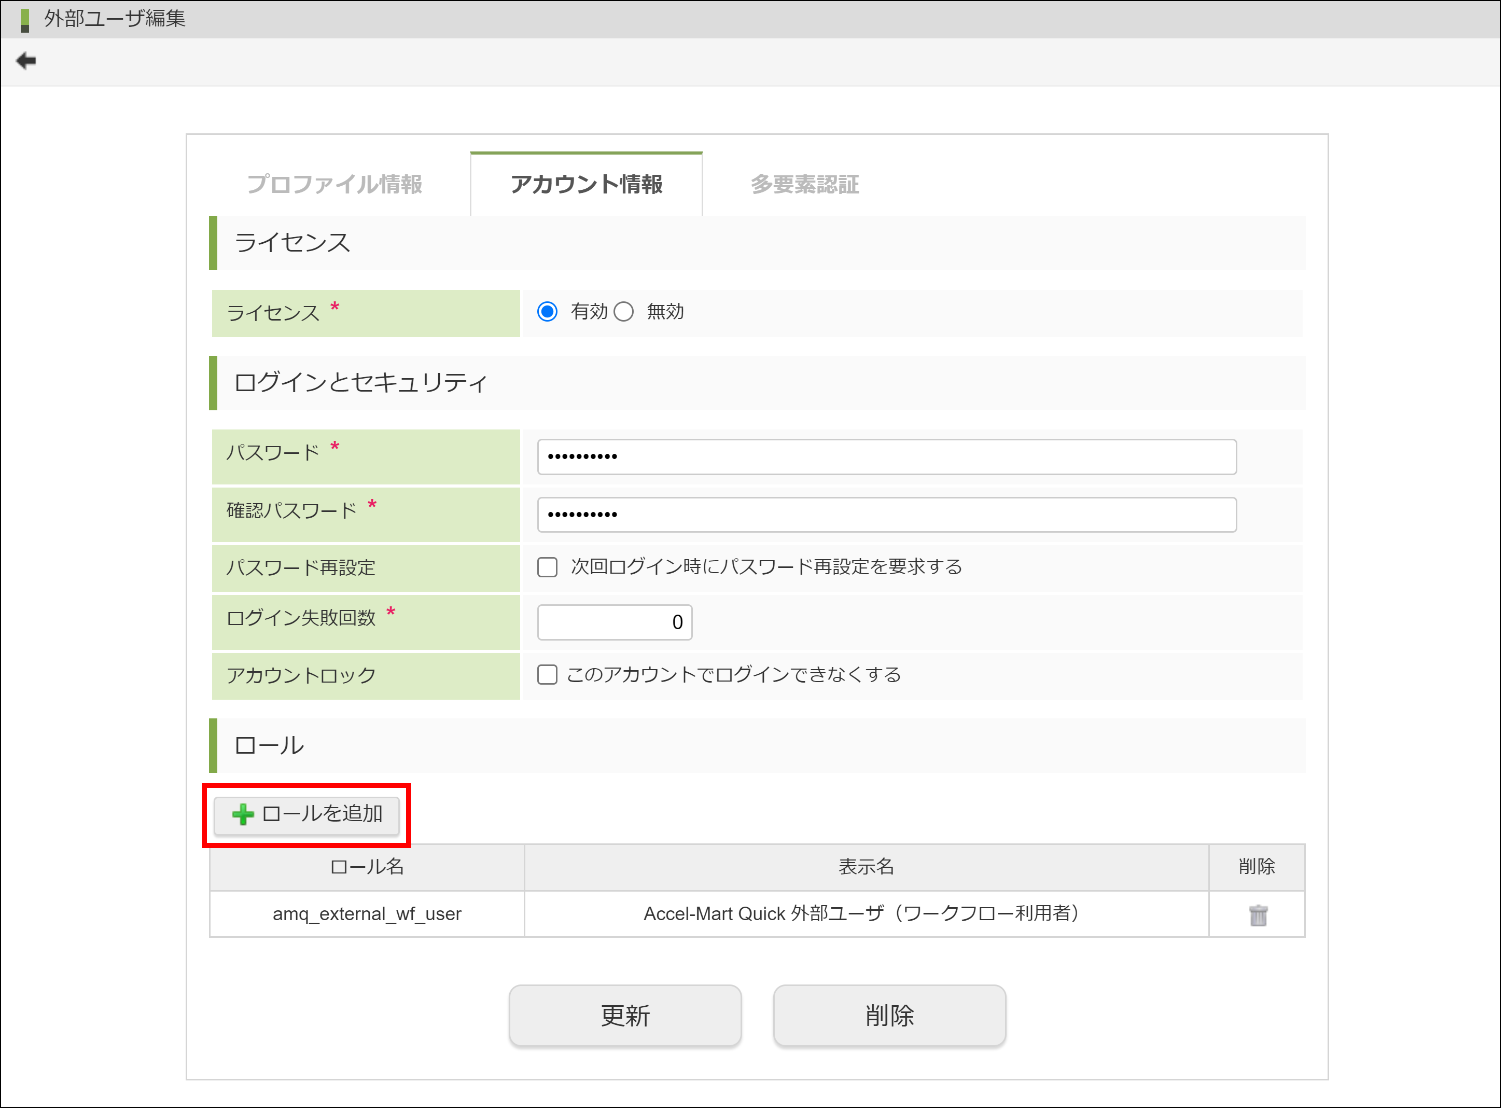Check このアカウントでログインできなくする

pos(547,675)
